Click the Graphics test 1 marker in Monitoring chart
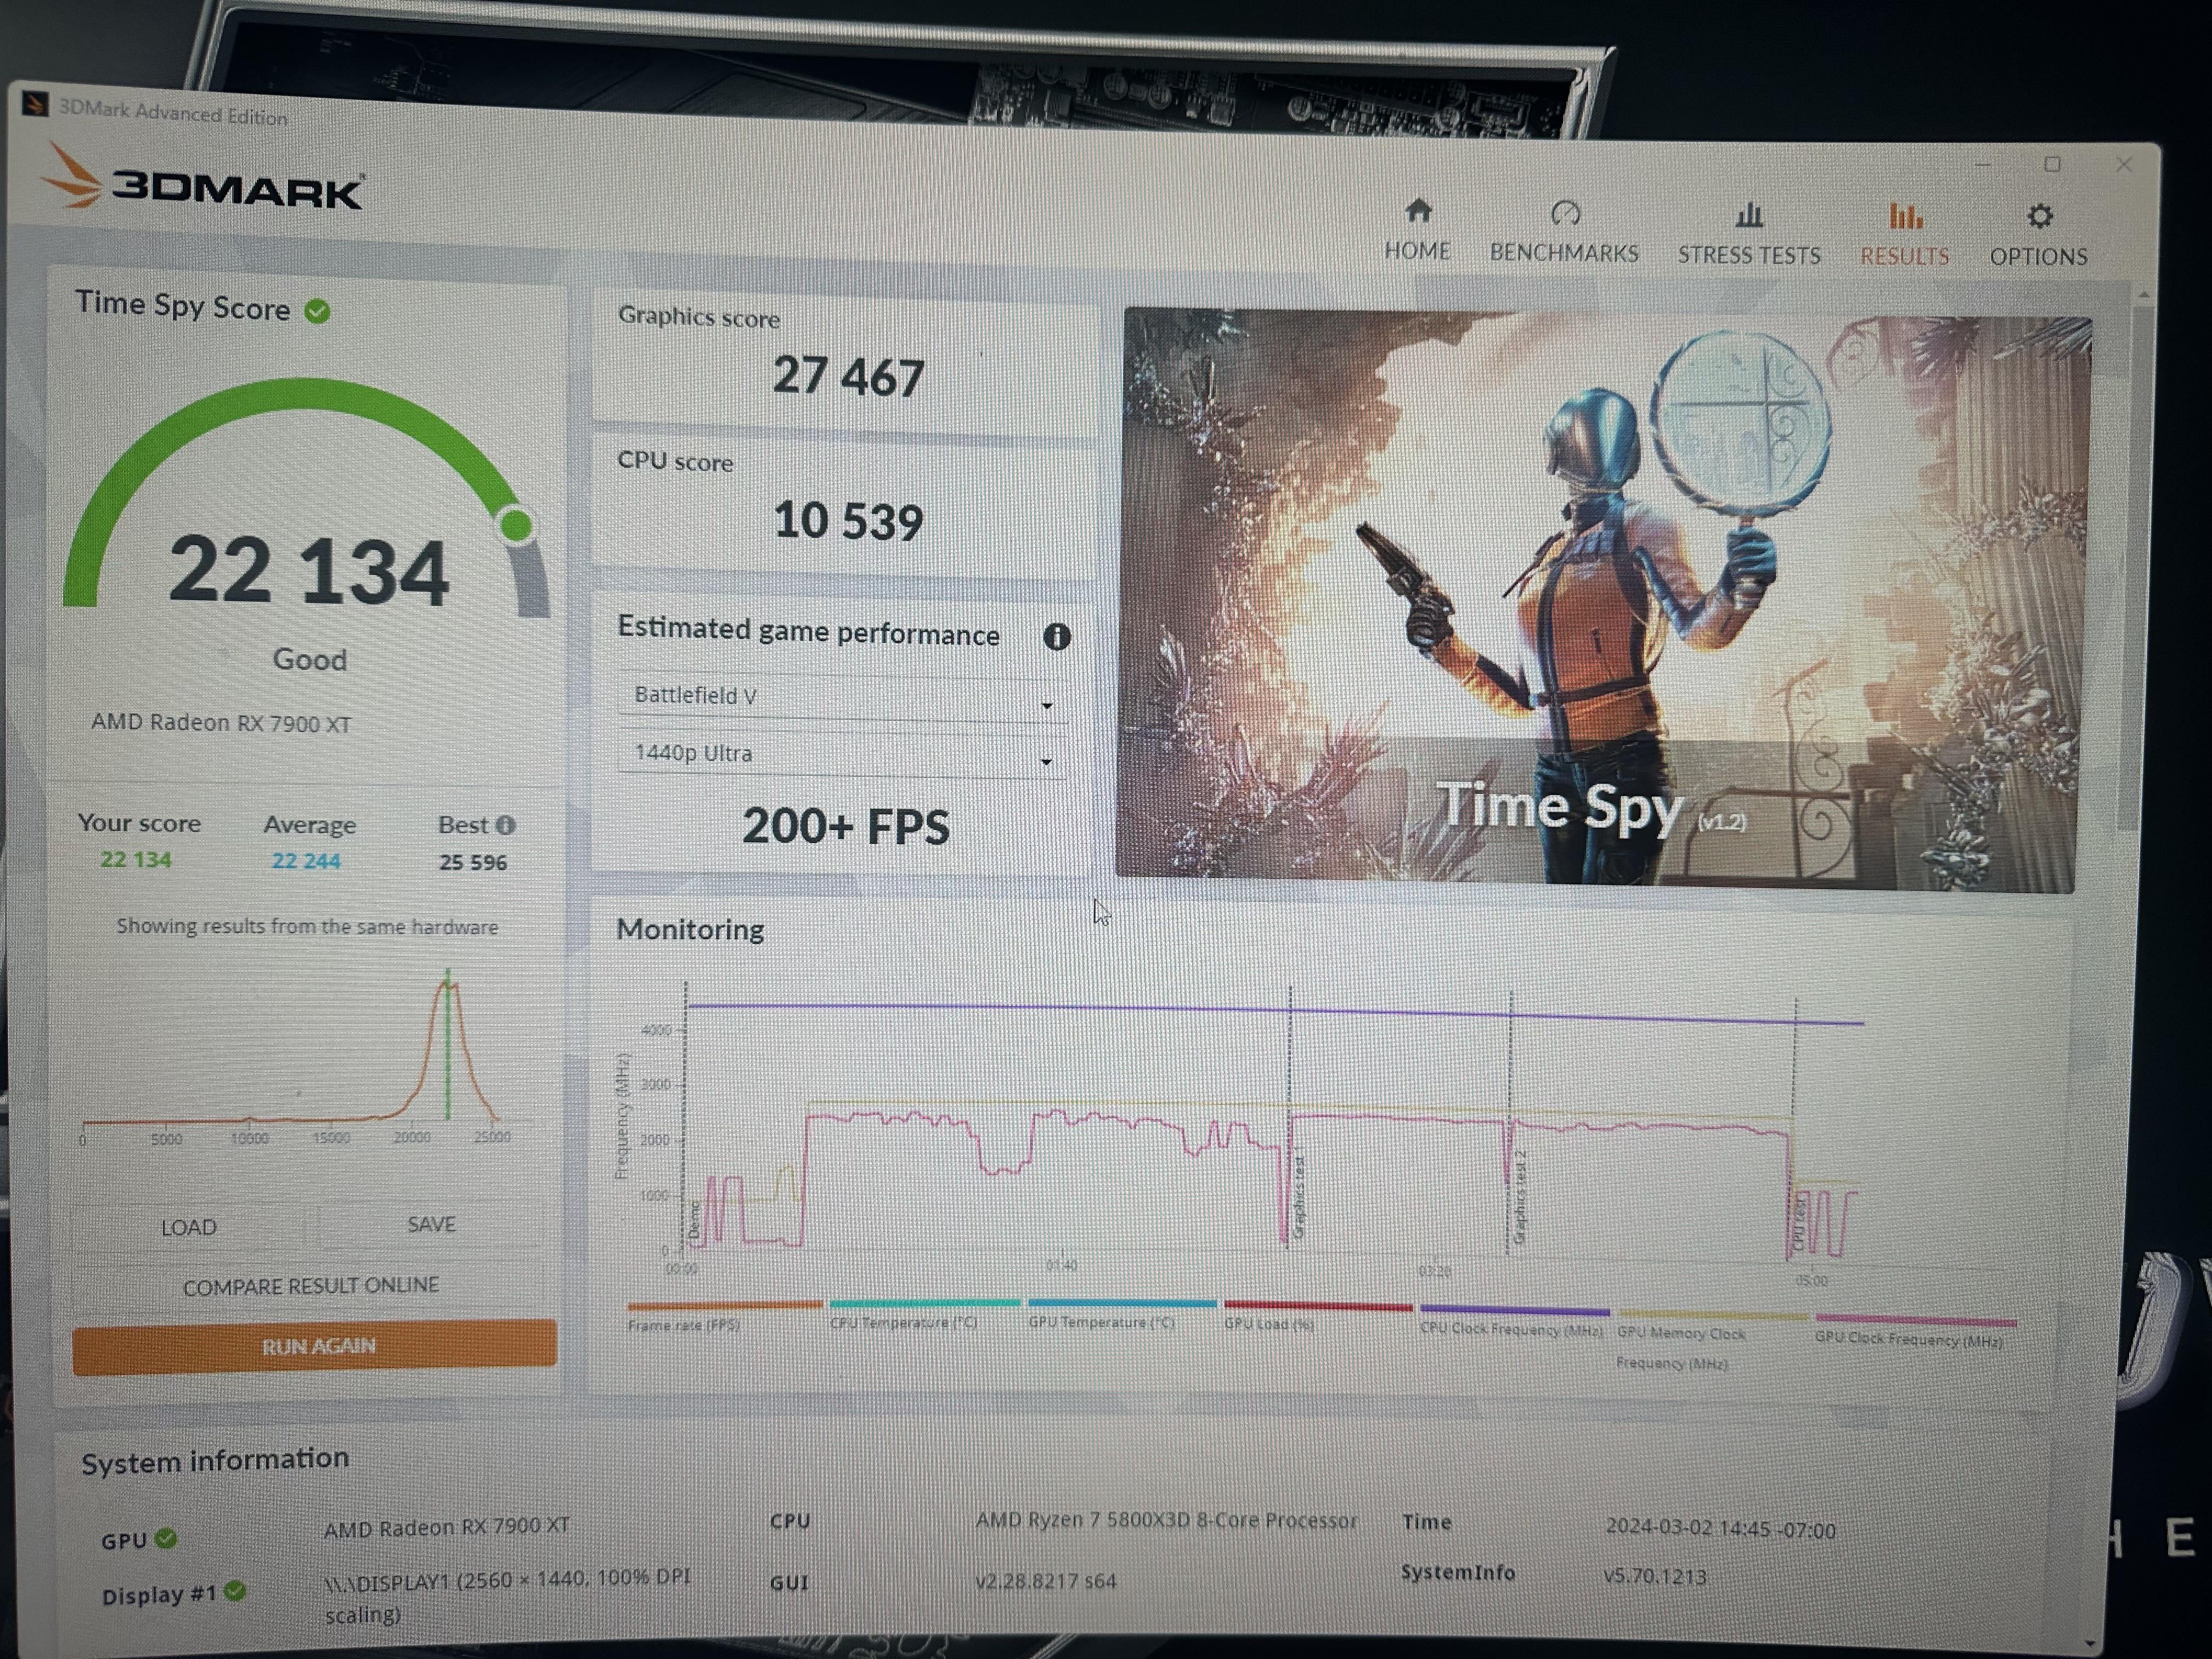 [x=1298, y=1198]
